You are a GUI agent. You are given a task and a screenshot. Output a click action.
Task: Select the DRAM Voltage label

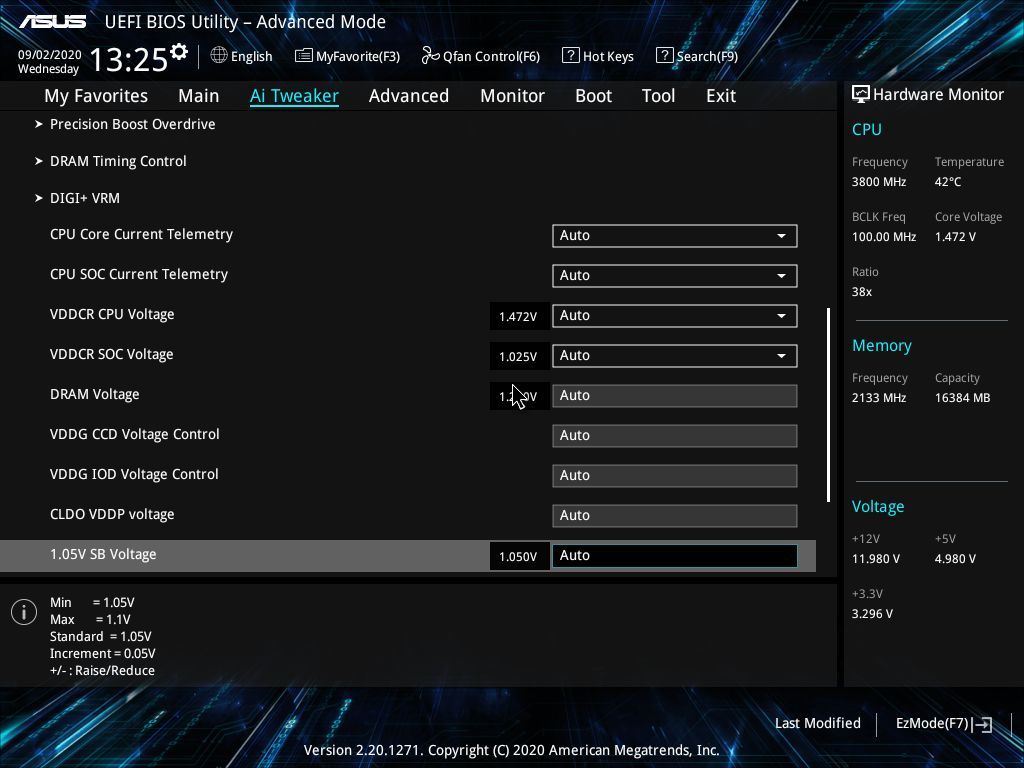coord(95,394)
